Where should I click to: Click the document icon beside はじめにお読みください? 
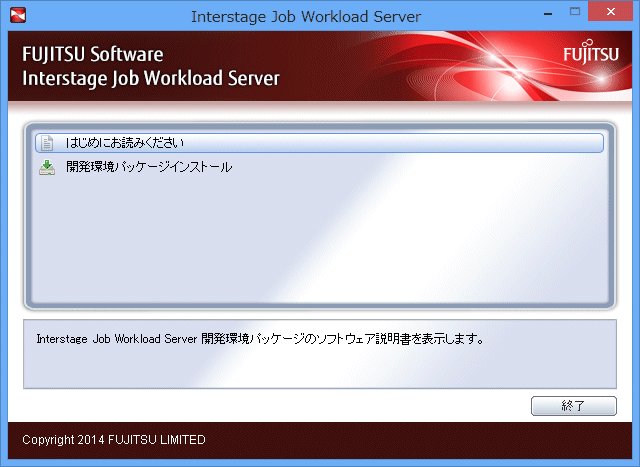46,143
